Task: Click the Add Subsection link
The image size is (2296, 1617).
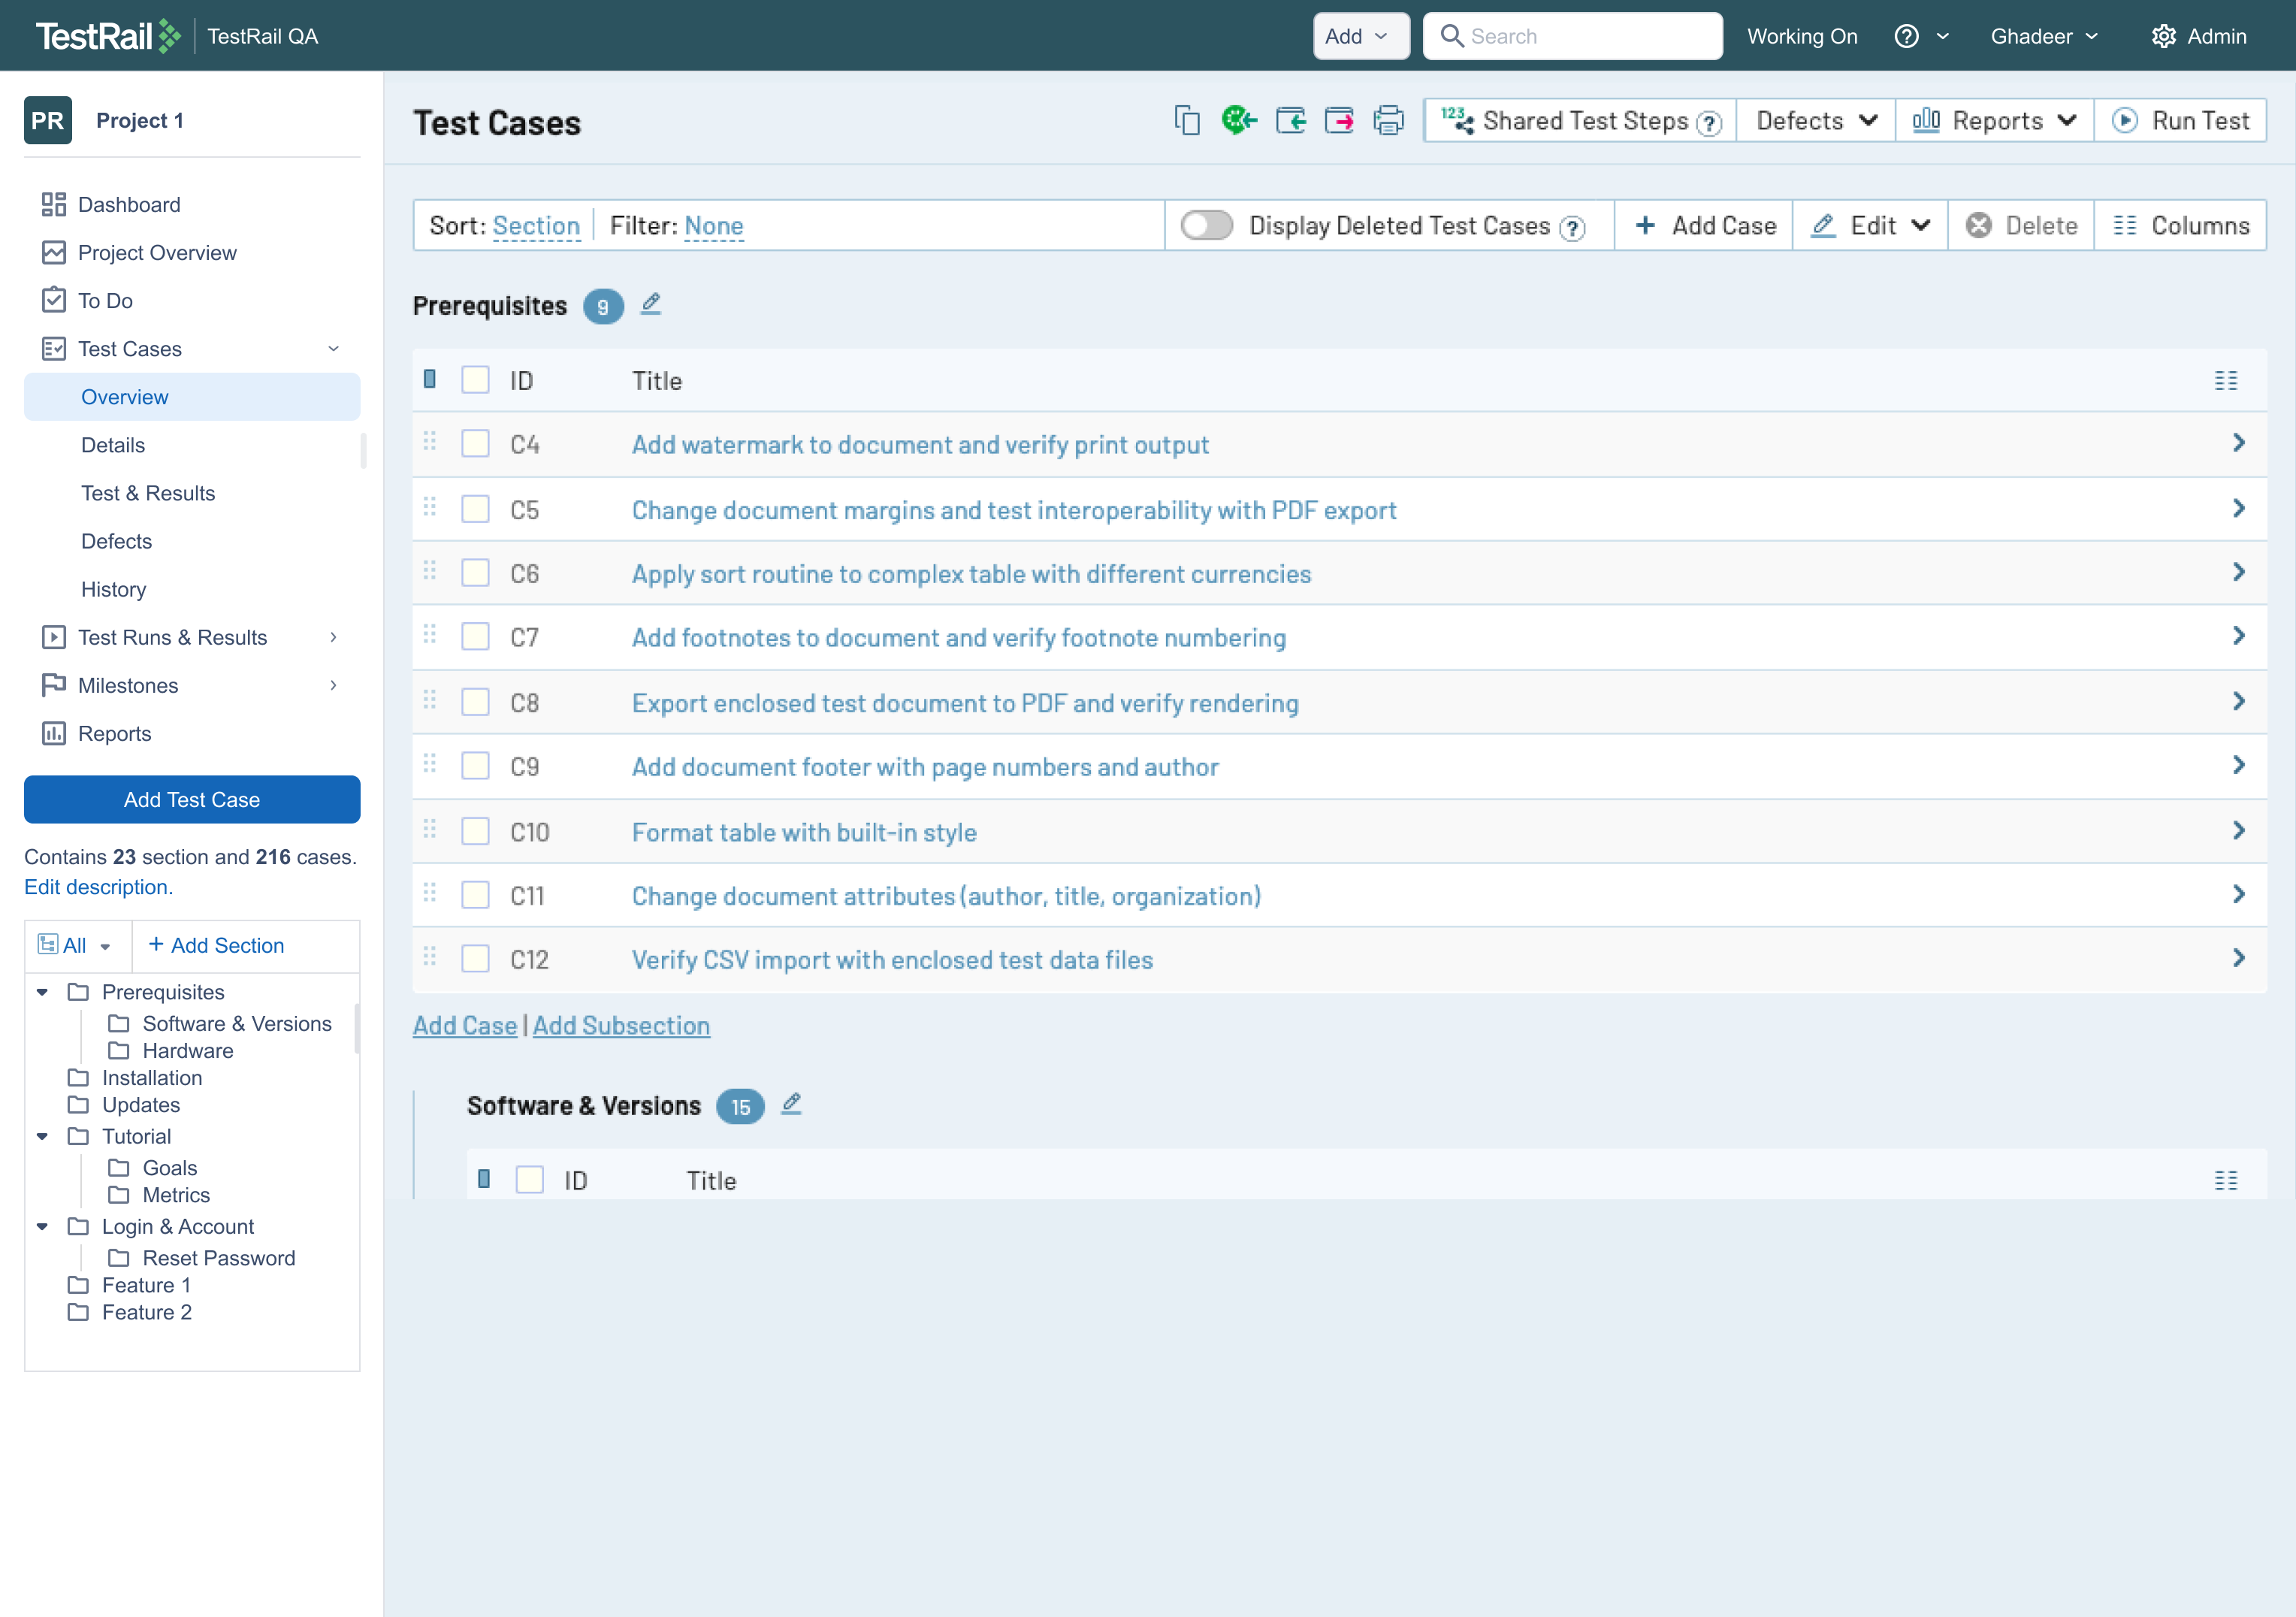Action: pos(621,1026)
